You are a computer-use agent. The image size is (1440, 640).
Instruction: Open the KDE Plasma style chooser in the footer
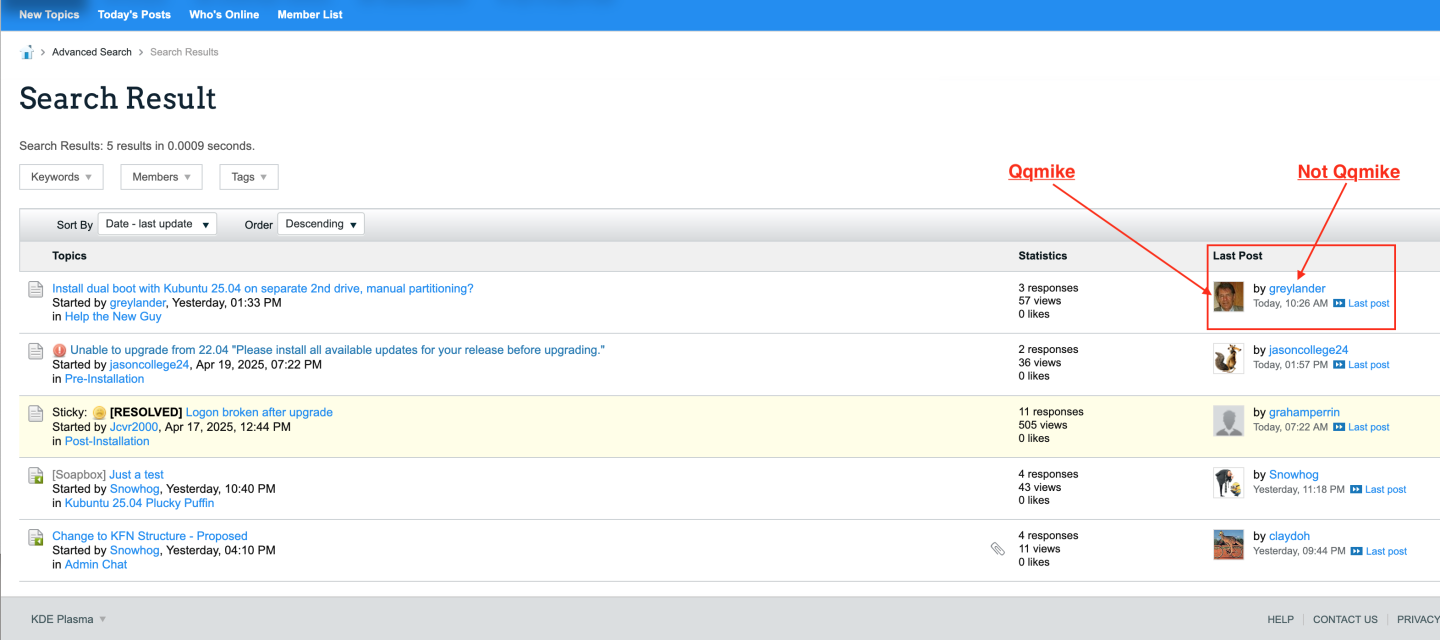[x=68, y=619]
